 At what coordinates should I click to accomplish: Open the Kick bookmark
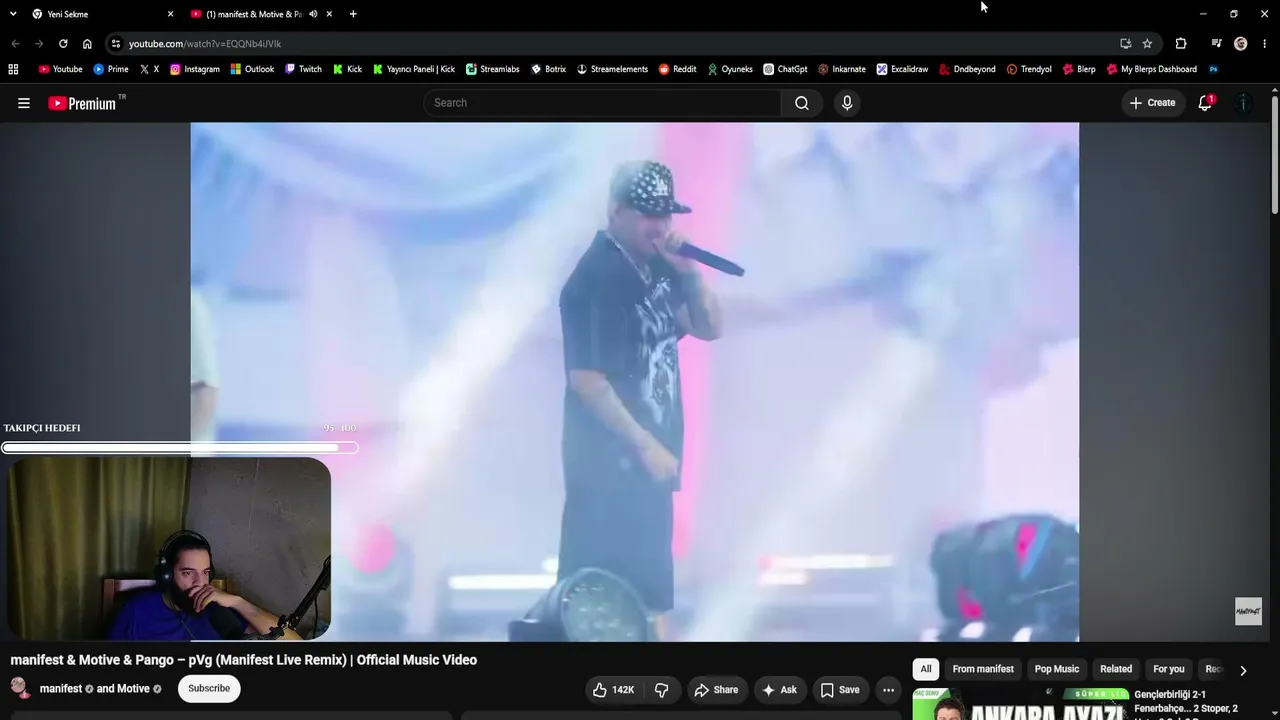click(x=347, y=69)
